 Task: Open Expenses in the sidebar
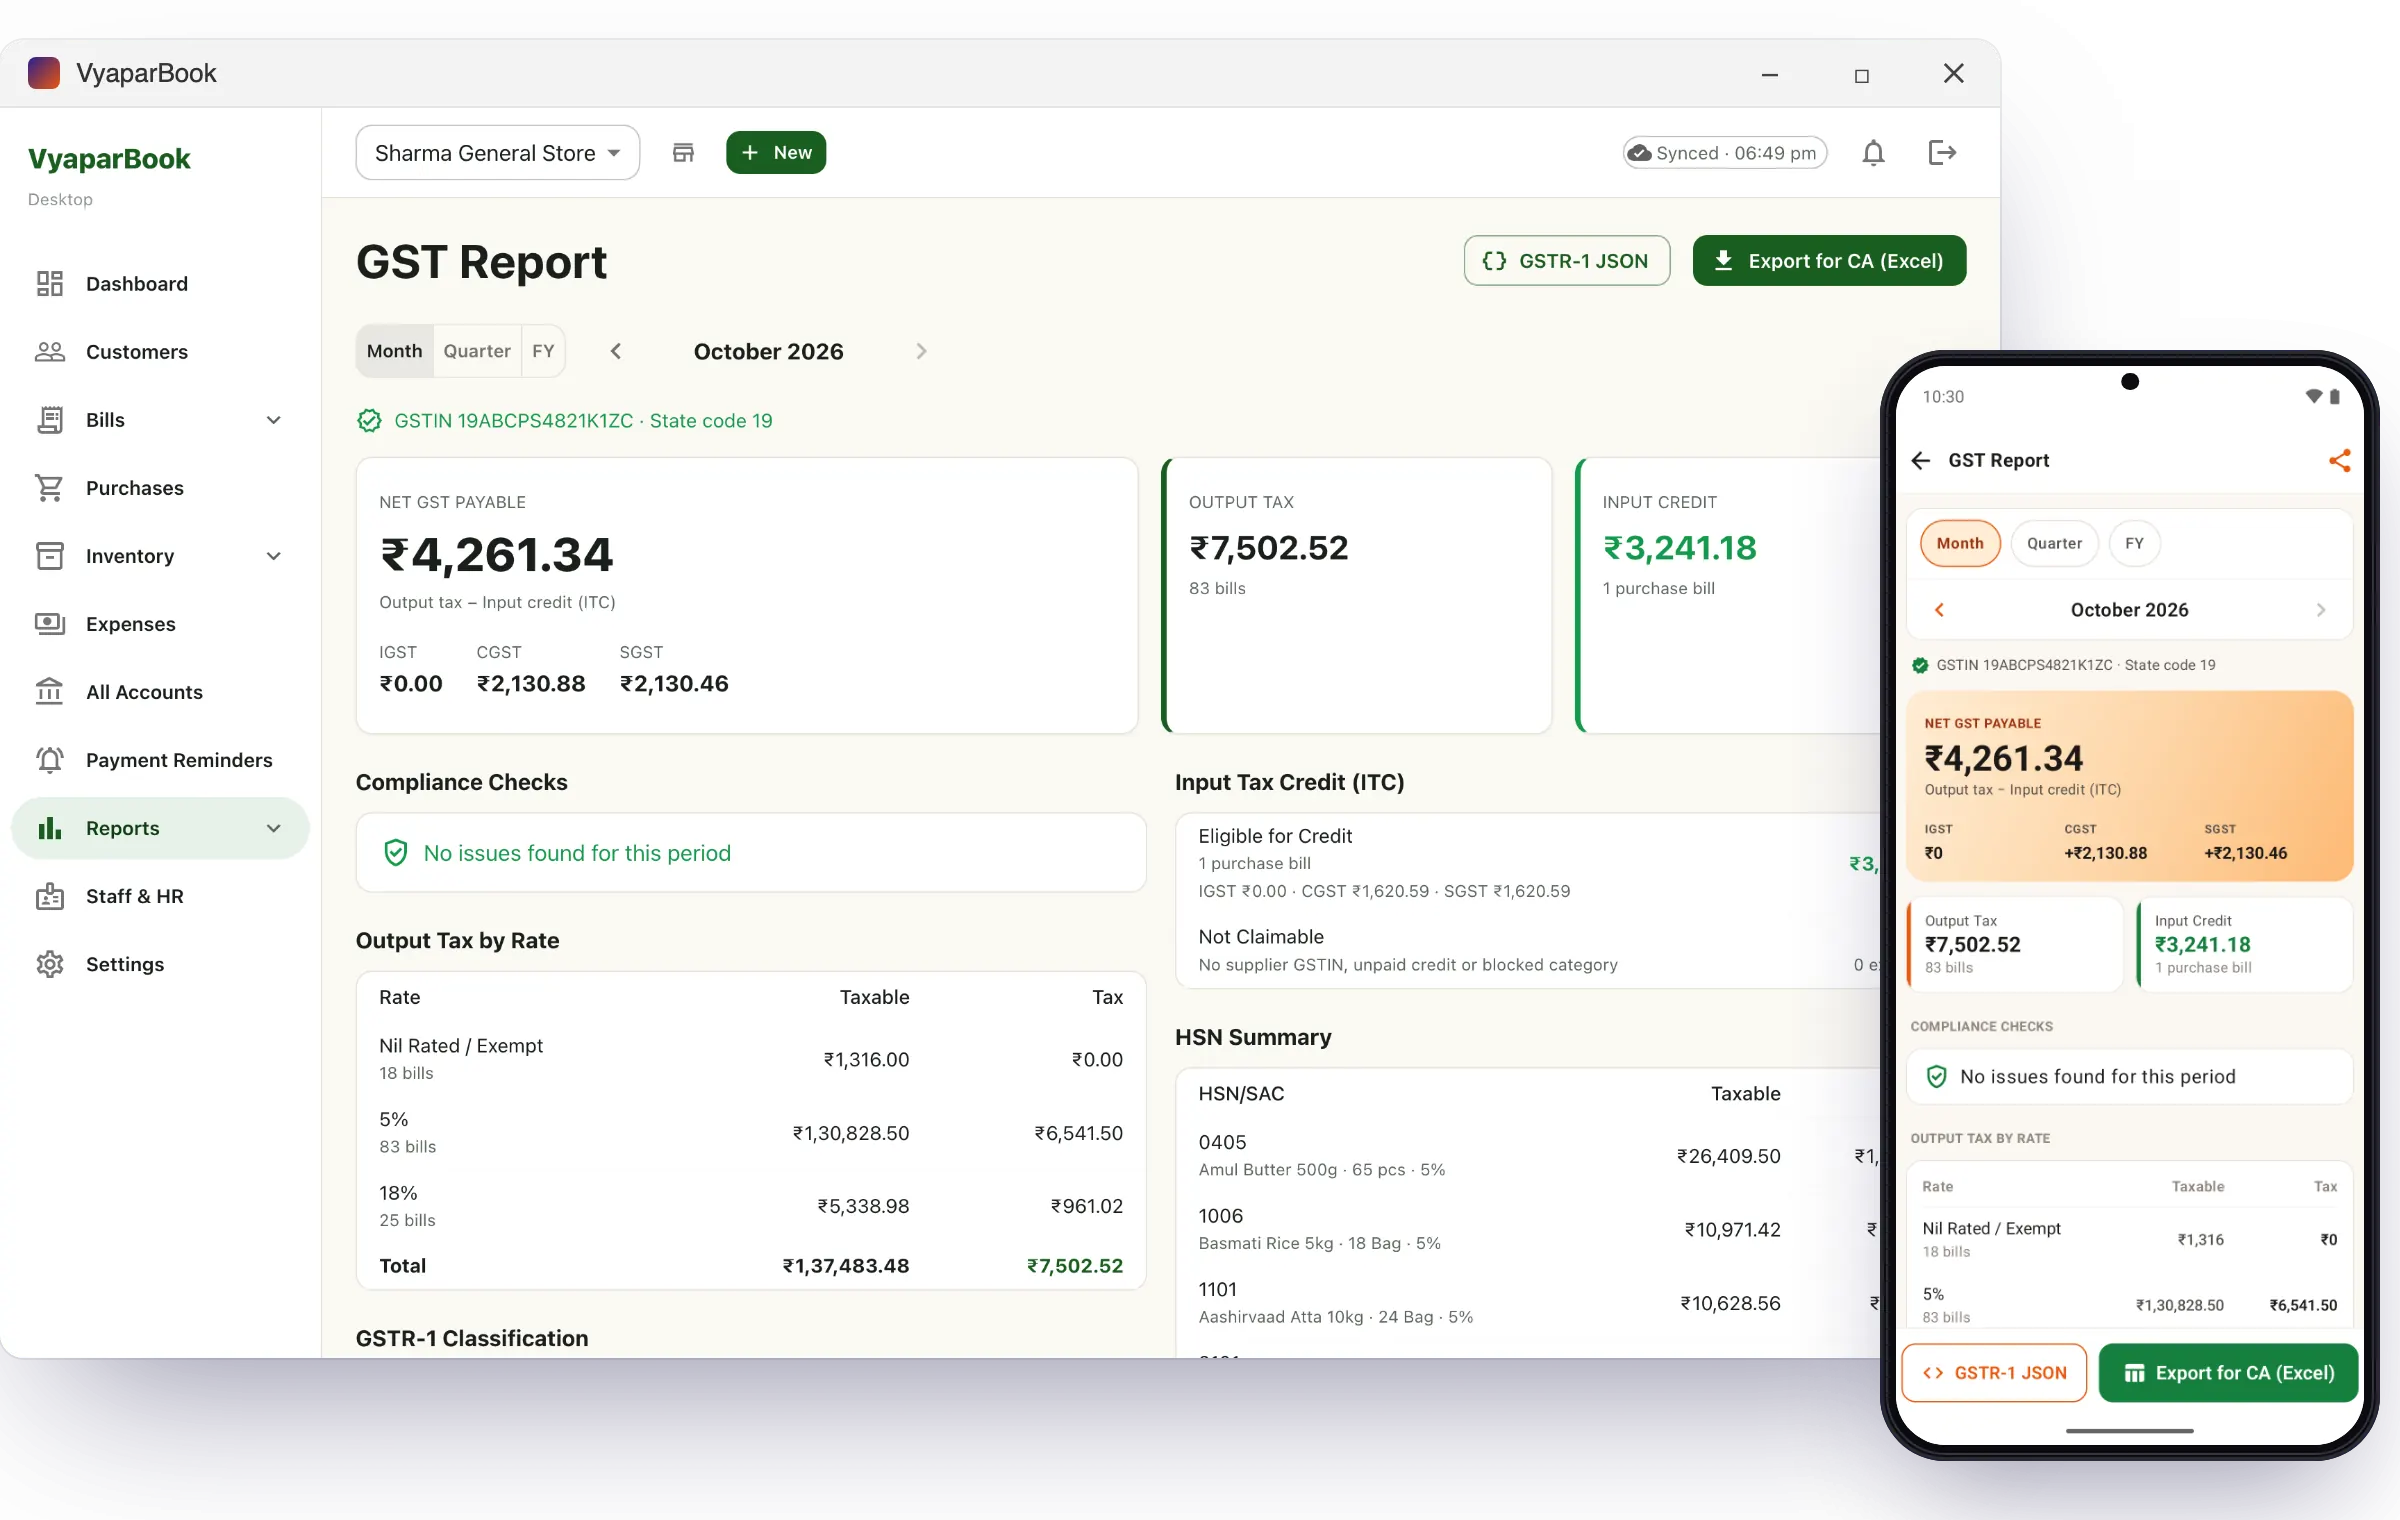pos(160,624)
